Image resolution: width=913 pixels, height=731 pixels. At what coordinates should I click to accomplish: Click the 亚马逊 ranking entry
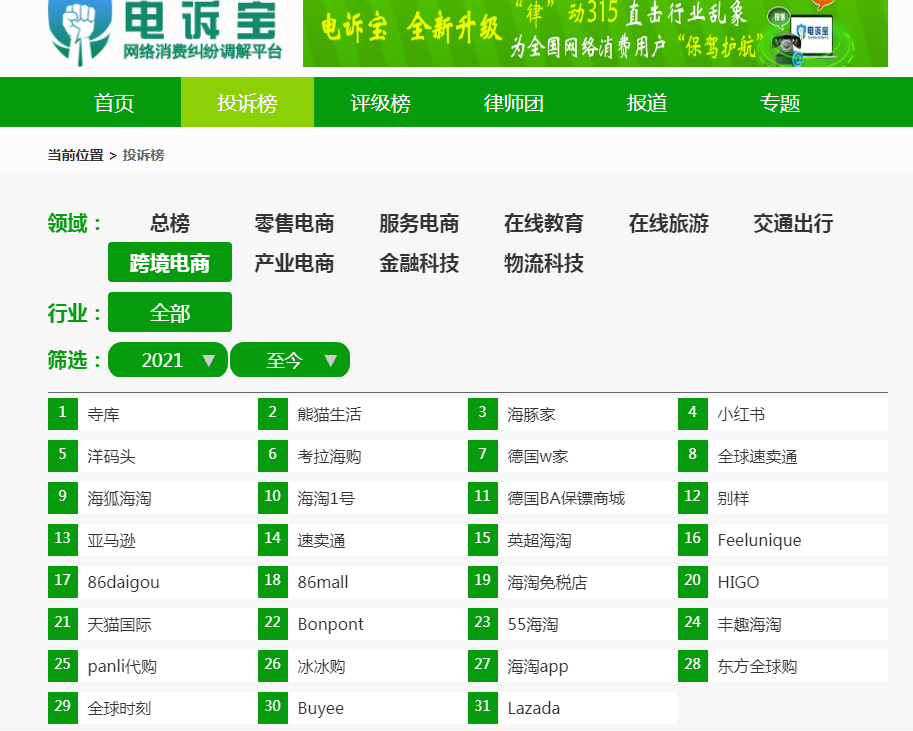112,540
